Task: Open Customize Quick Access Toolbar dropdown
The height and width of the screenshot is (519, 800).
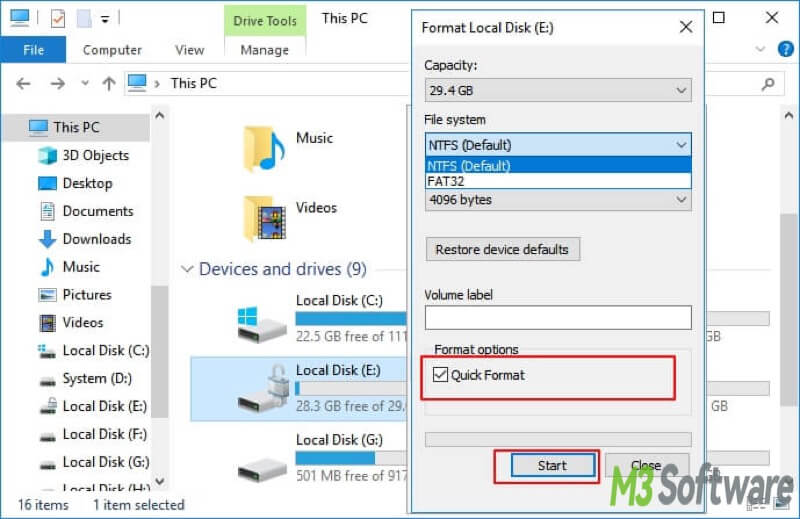Action: (105, 19)
